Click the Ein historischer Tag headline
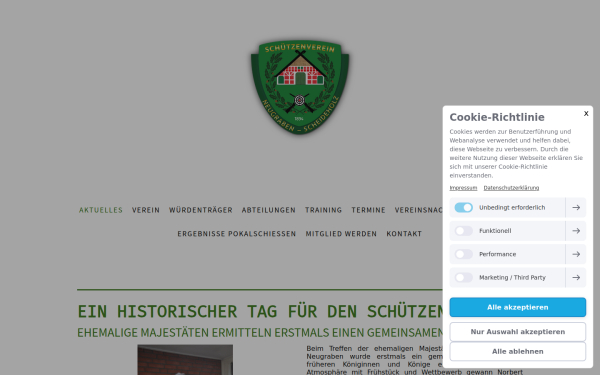This screenshot has width=600, height=375. [260, 311]
